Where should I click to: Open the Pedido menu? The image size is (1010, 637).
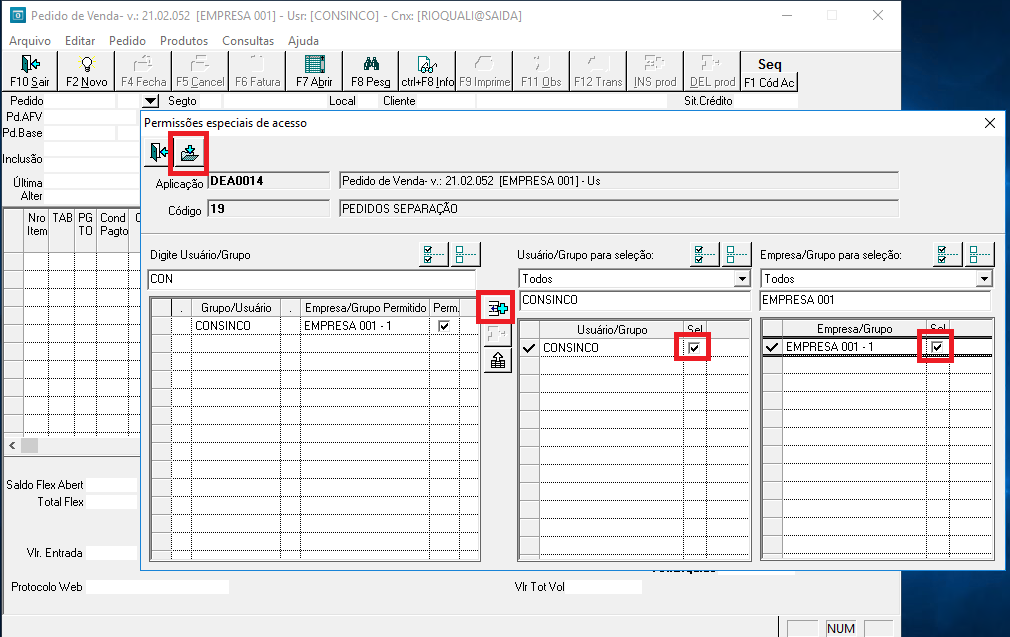pyautogui.click(x=127, y=41)
